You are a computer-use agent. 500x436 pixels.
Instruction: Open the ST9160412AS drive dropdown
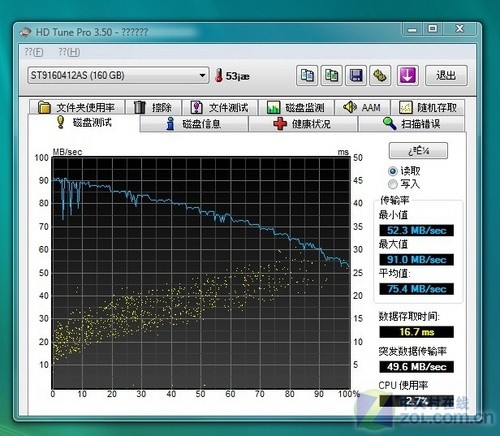118,75
